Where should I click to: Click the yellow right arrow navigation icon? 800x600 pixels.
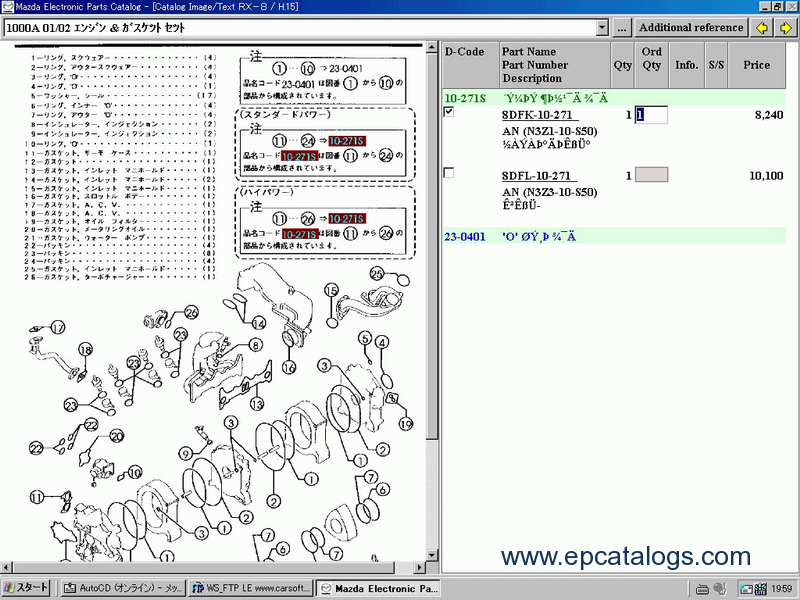[x=785, y=27]
